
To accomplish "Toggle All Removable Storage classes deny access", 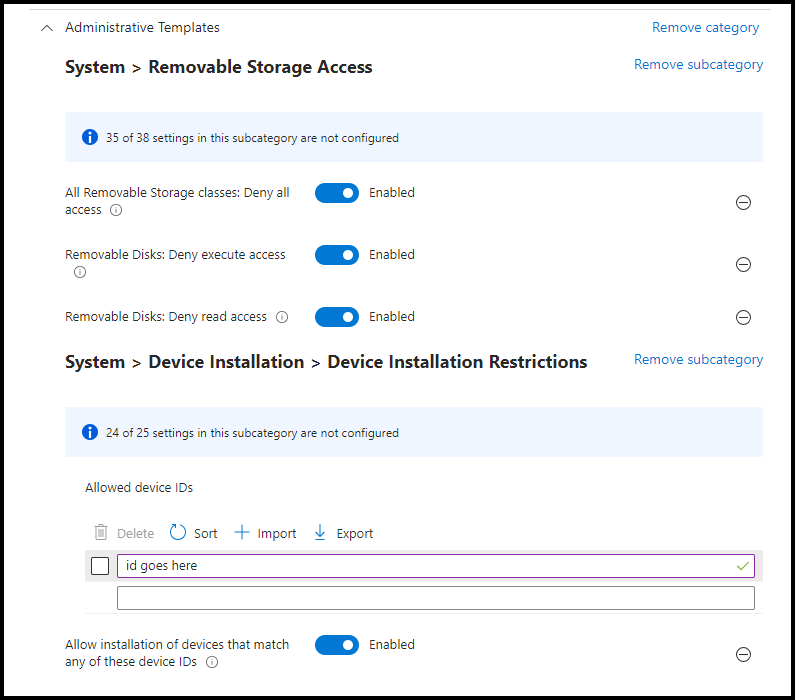I will click(x=337, y=193).
